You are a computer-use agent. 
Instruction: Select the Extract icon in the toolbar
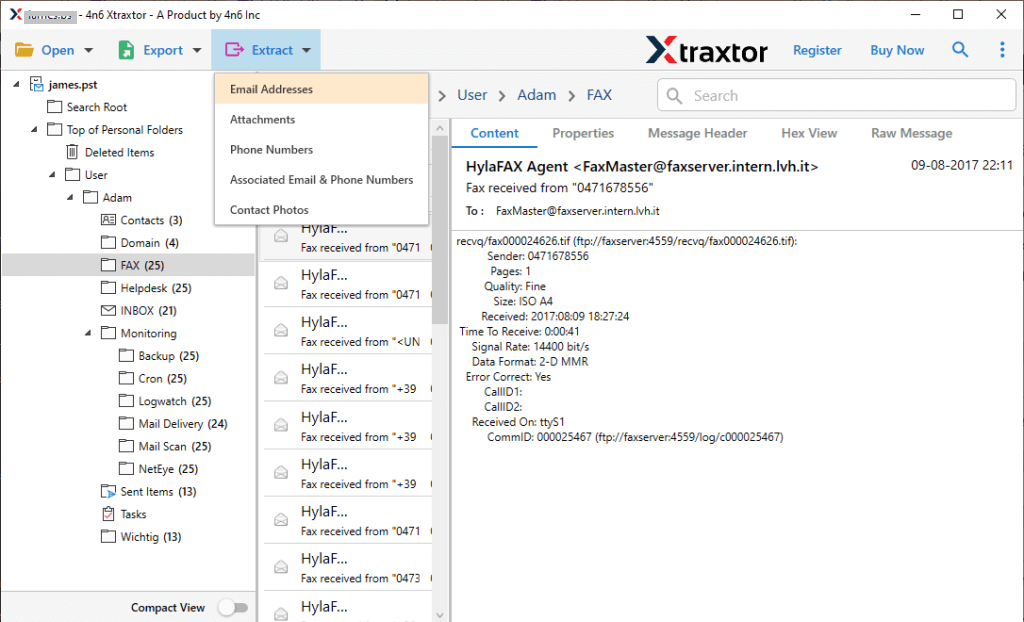pos(234,48)
